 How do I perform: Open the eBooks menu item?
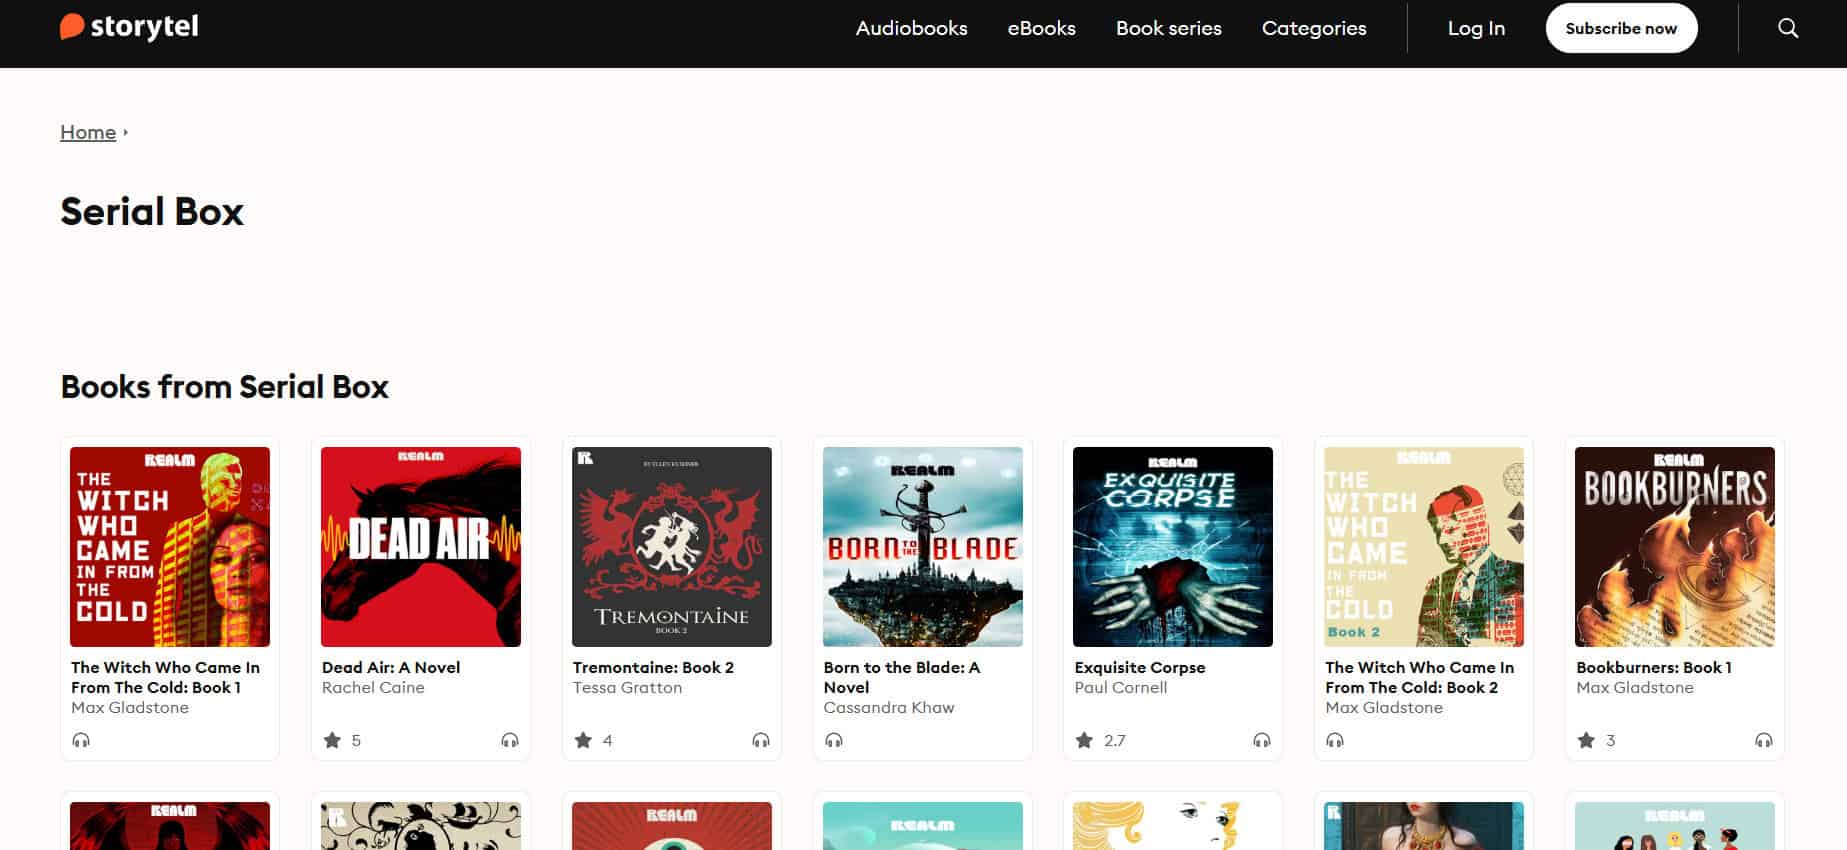[1041, 28]
